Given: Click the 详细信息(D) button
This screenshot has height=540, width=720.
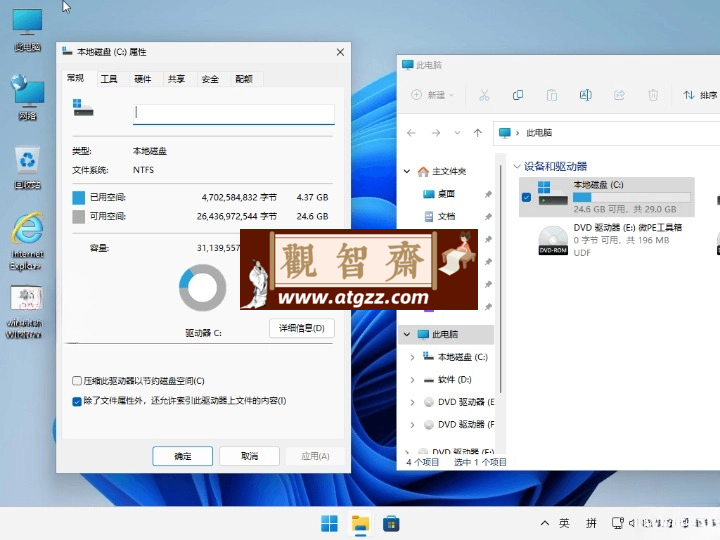Looking at the screenshot, I should [302, 328].
